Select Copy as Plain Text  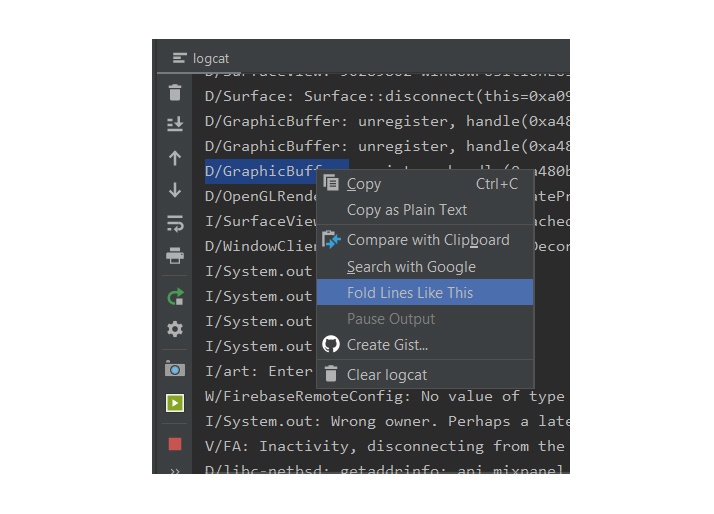point(407,210)
